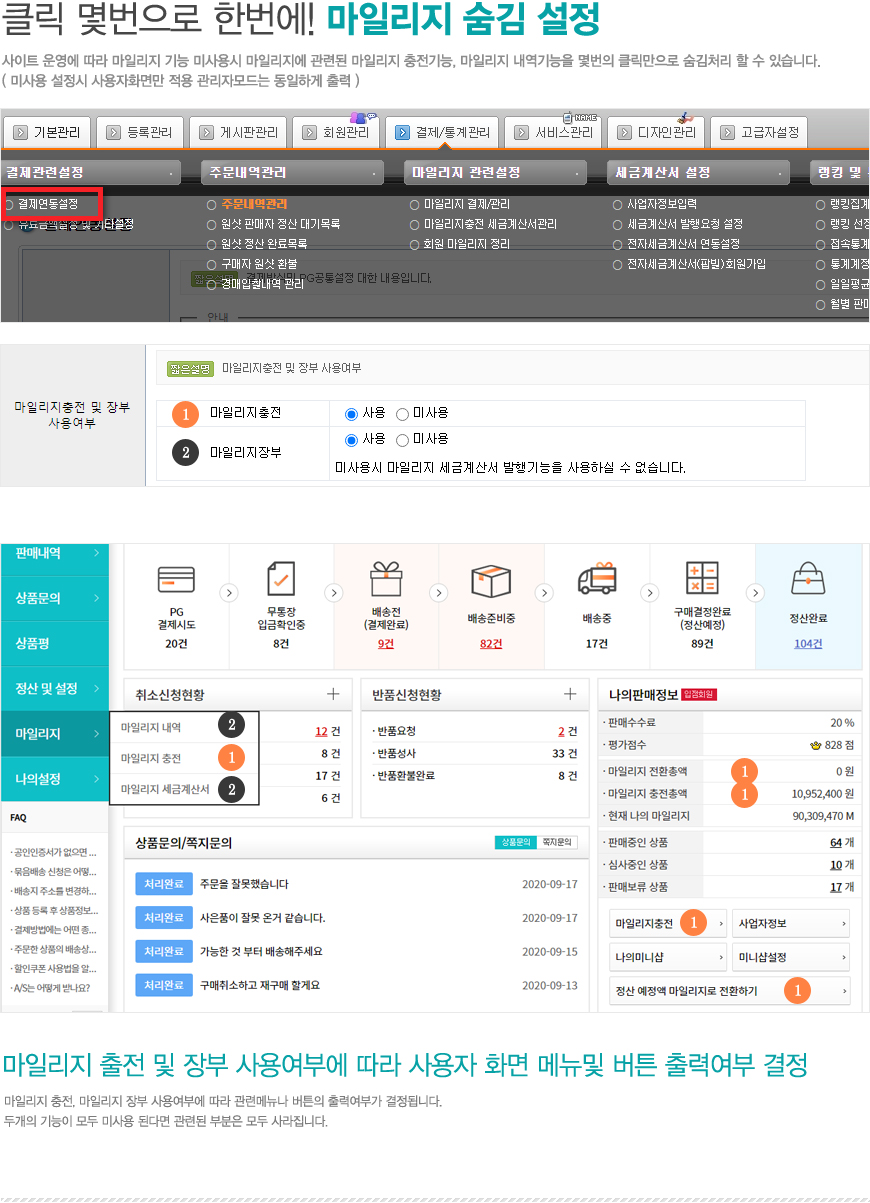This screenshot has height=1203, width=870.
Task: Open the 배송중 delivery truck icon
Action: coord(596,580)
